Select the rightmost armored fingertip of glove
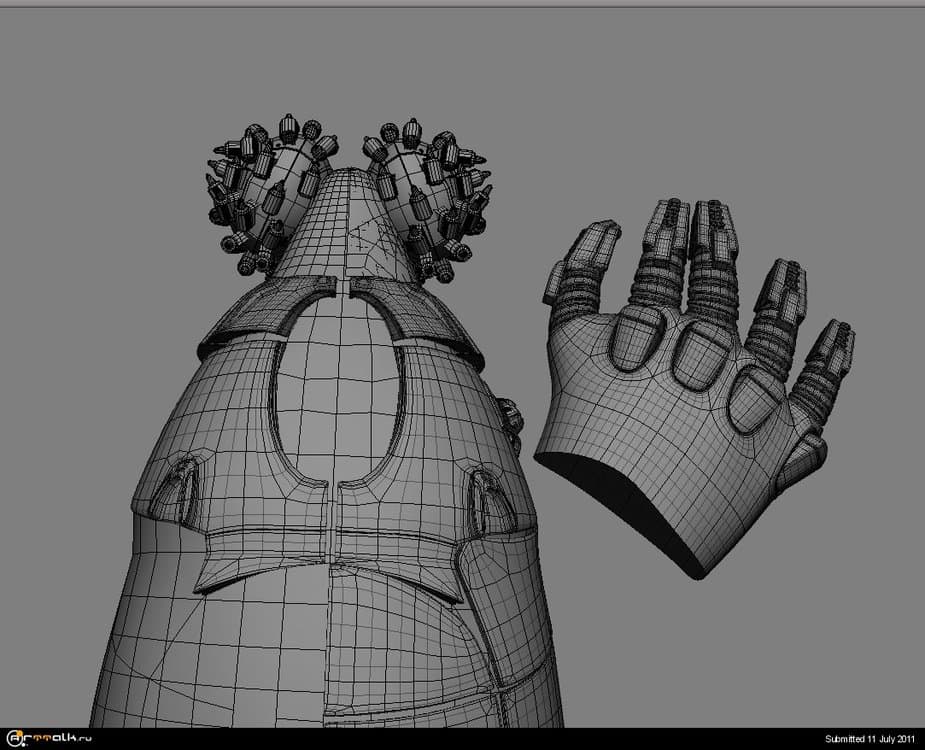The height and width of the screenshot is (750, 925). coord(830,345)
